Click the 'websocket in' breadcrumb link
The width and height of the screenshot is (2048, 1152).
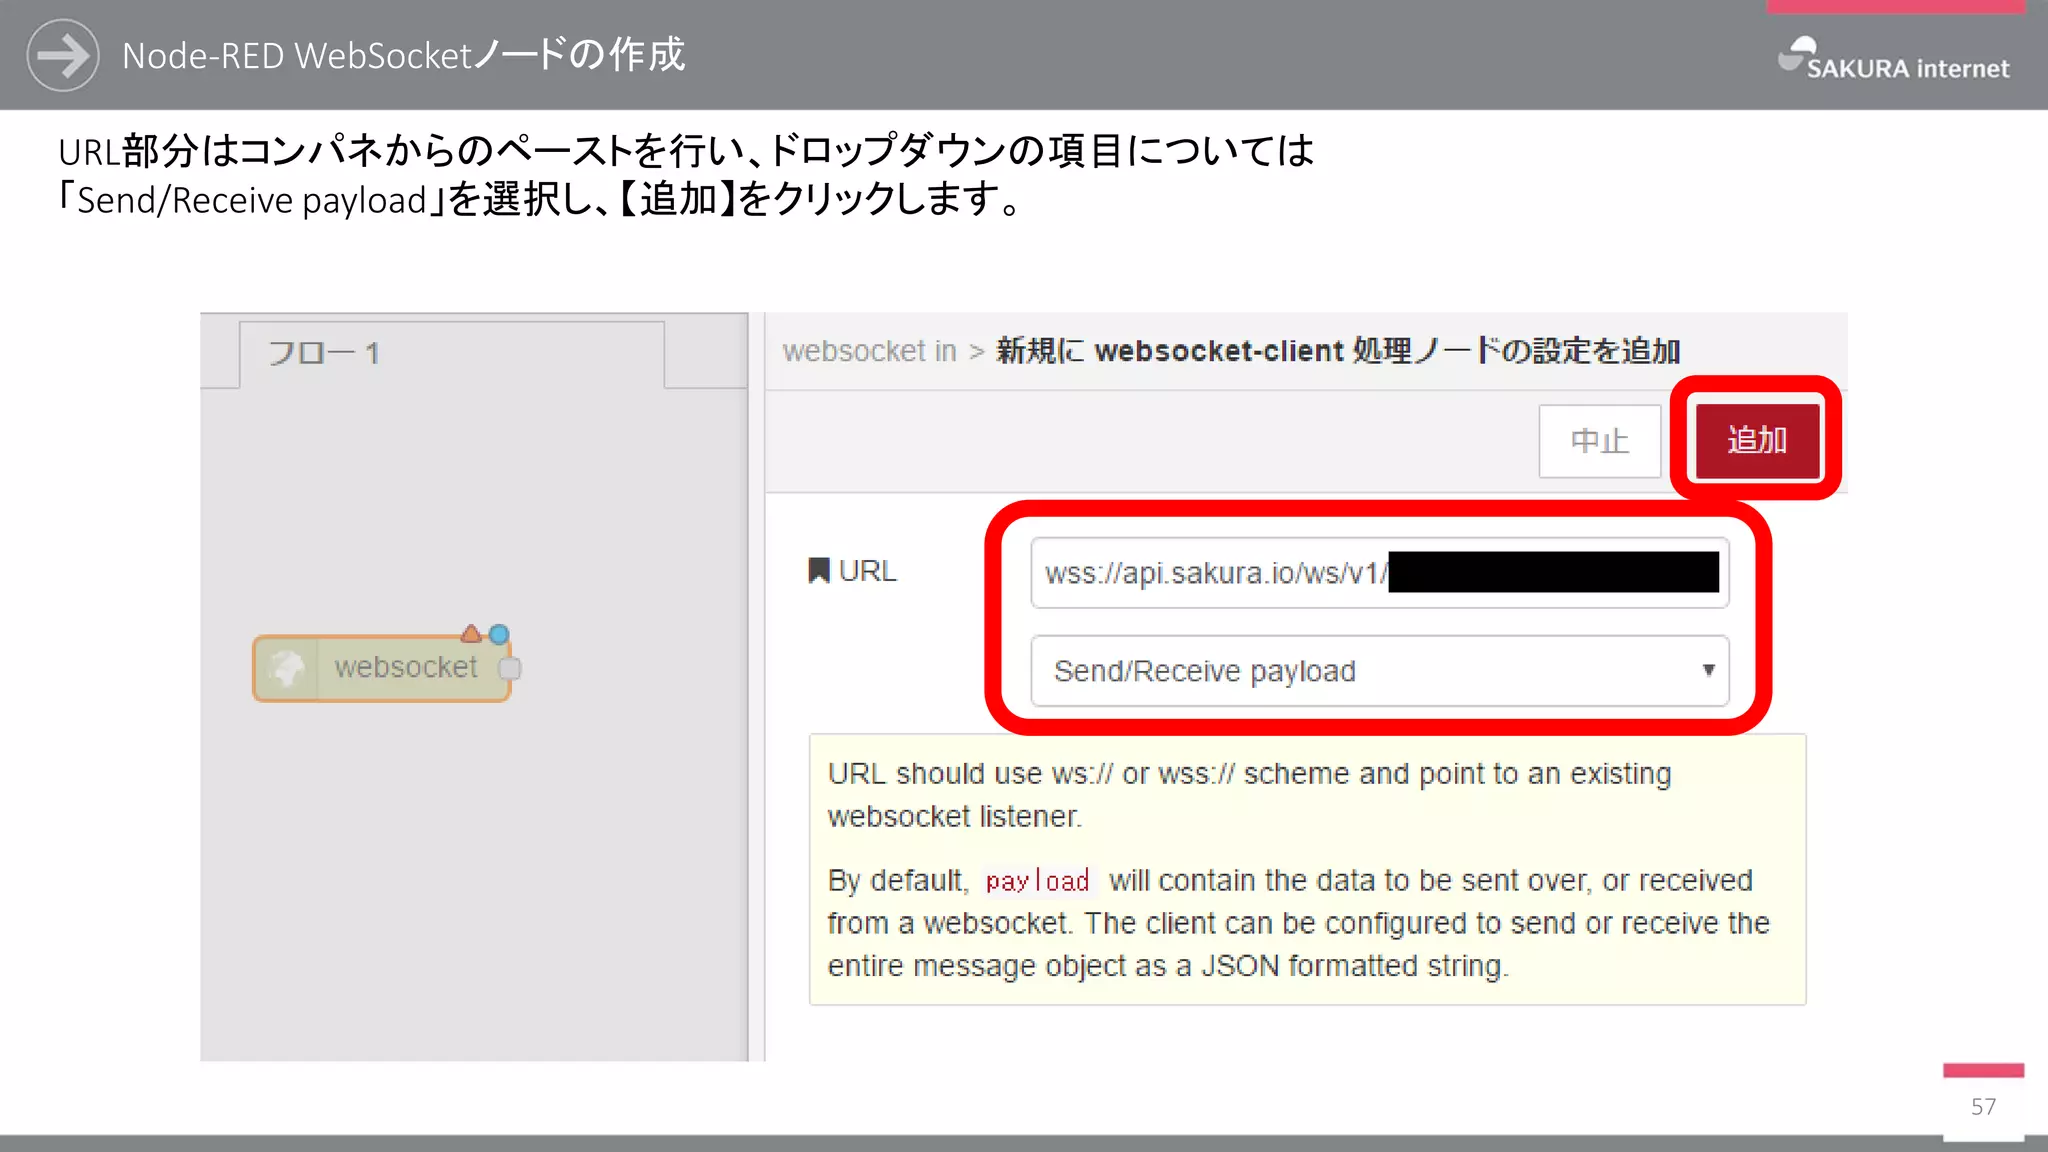(x=869, y=351)
